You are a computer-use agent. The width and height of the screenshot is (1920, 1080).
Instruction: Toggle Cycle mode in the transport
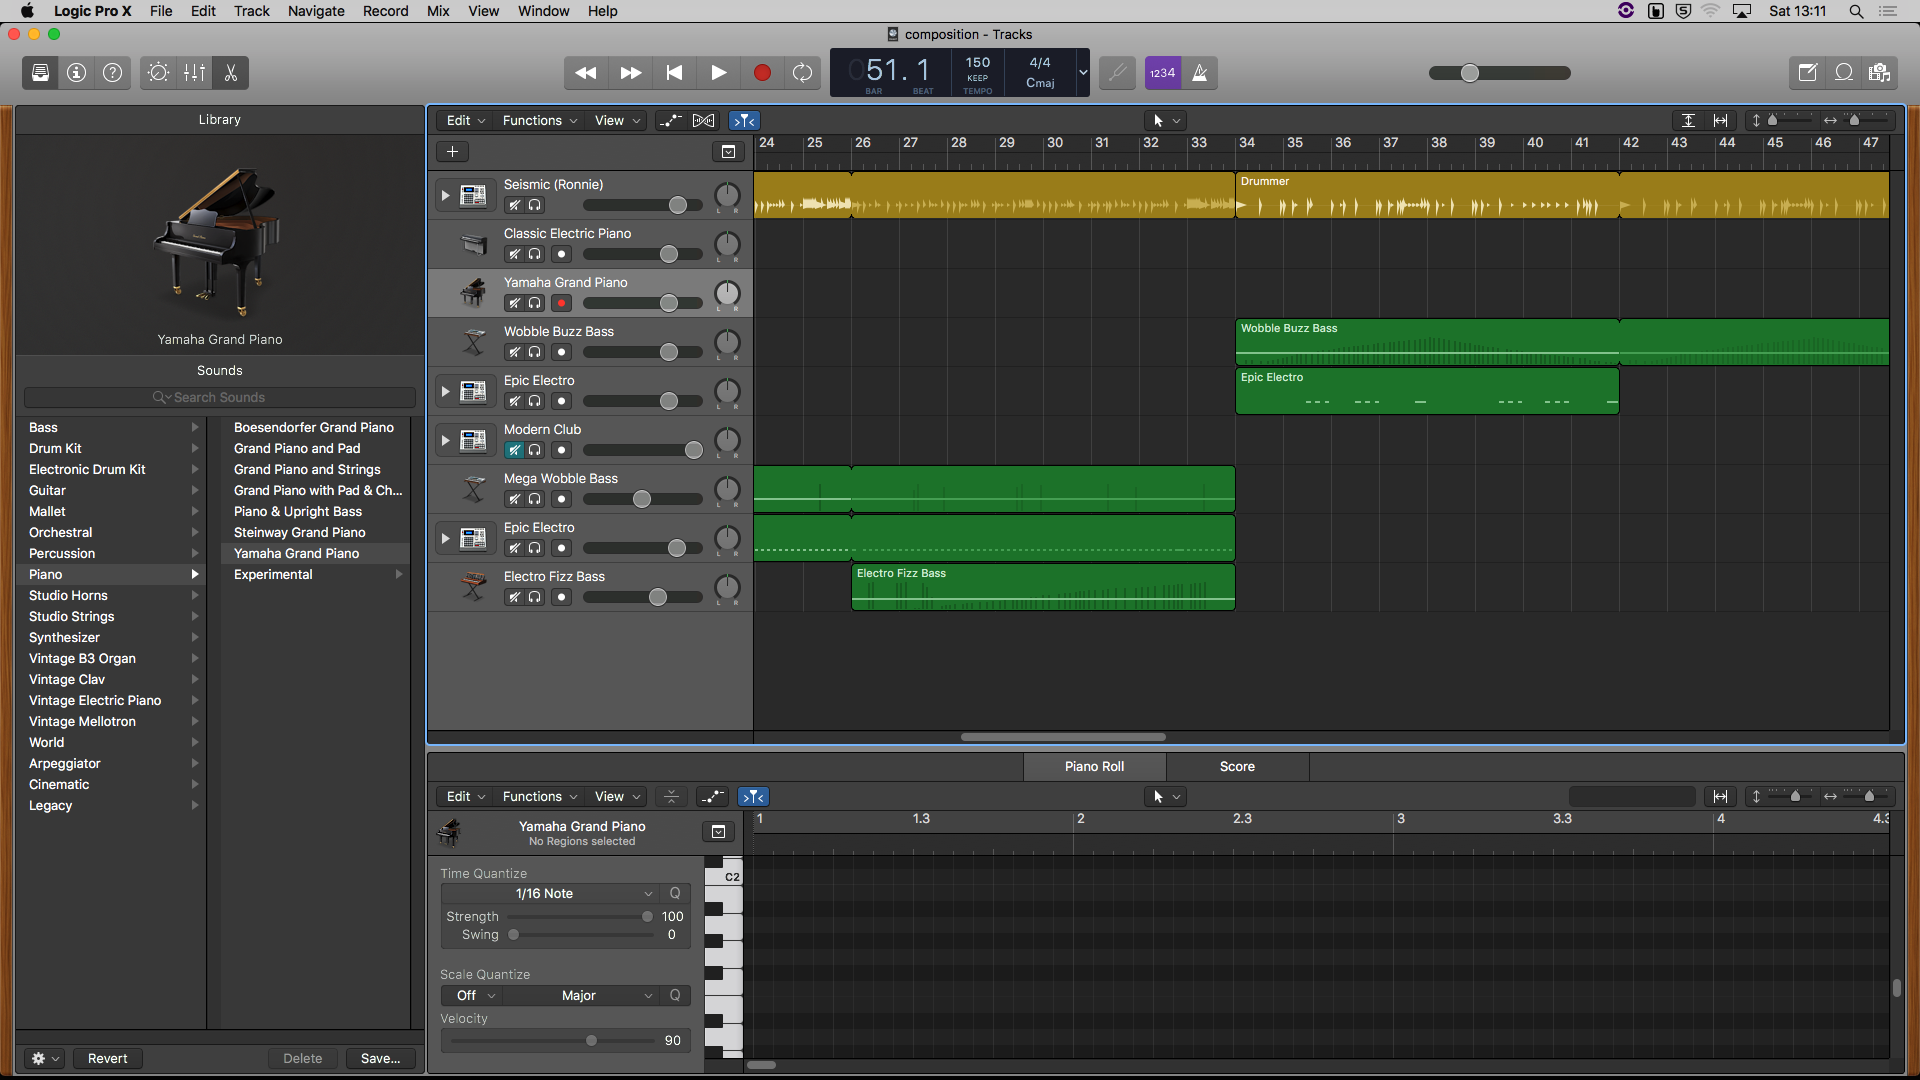click(x=802, y=73)
